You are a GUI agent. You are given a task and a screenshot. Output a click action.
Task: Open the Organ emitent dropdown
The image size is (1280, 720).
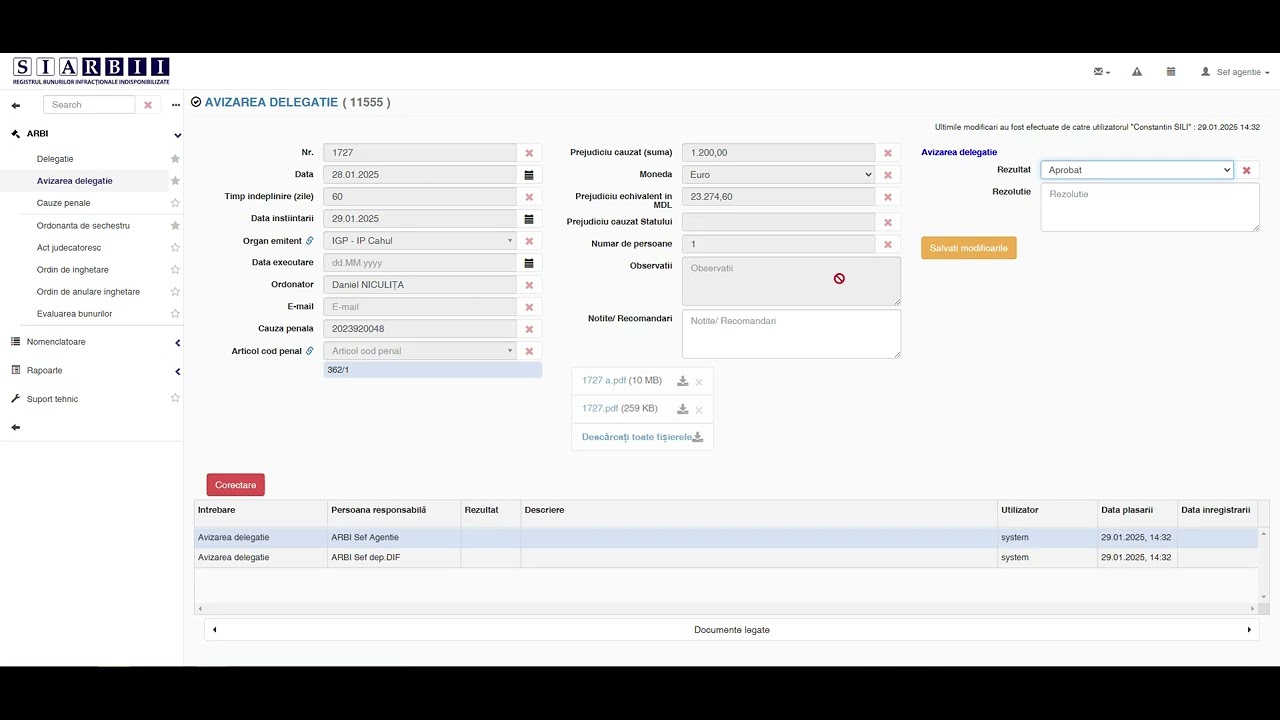pyautogui.click(x=420, y=241)
